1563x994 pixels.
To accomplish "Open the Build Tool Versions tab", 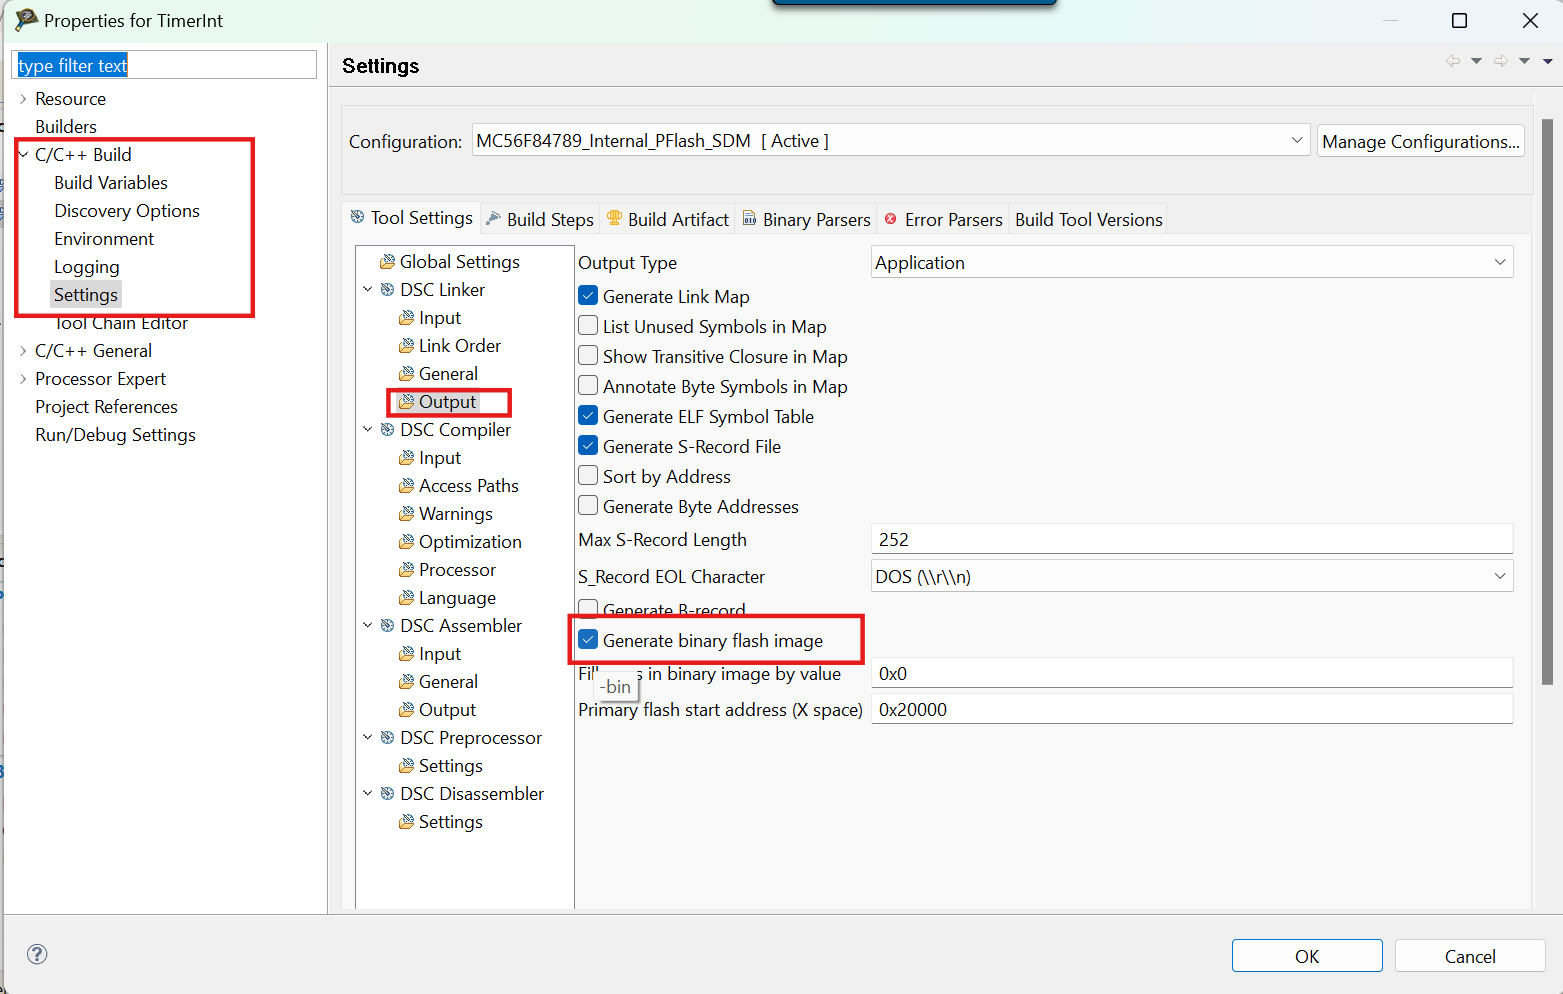I will click(1087, 218).
